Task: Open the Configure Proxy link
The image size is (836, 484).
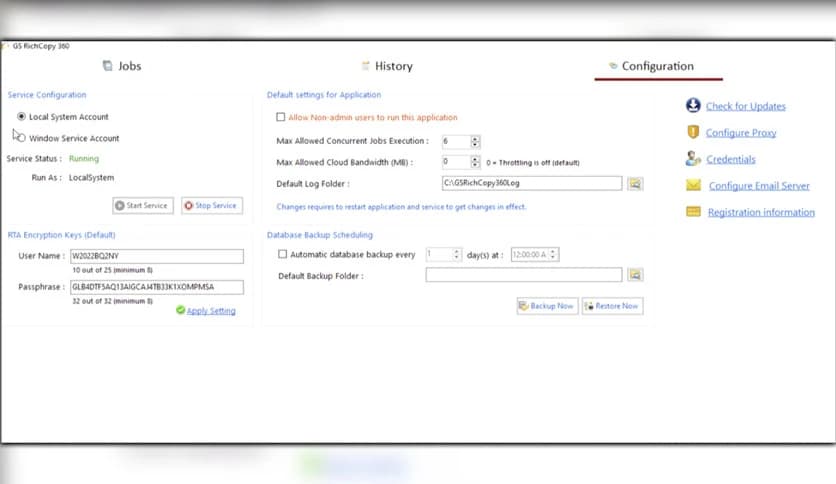Action: click(741, 133)
